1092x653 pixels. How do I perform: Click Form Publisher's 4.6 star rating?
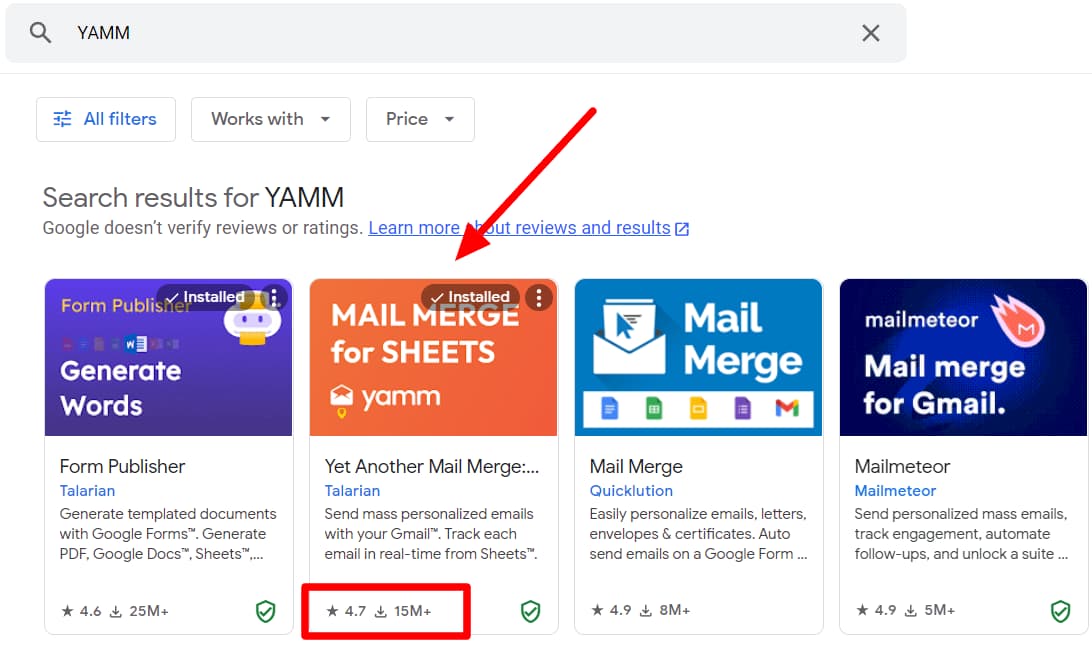[x=81, y=611]
